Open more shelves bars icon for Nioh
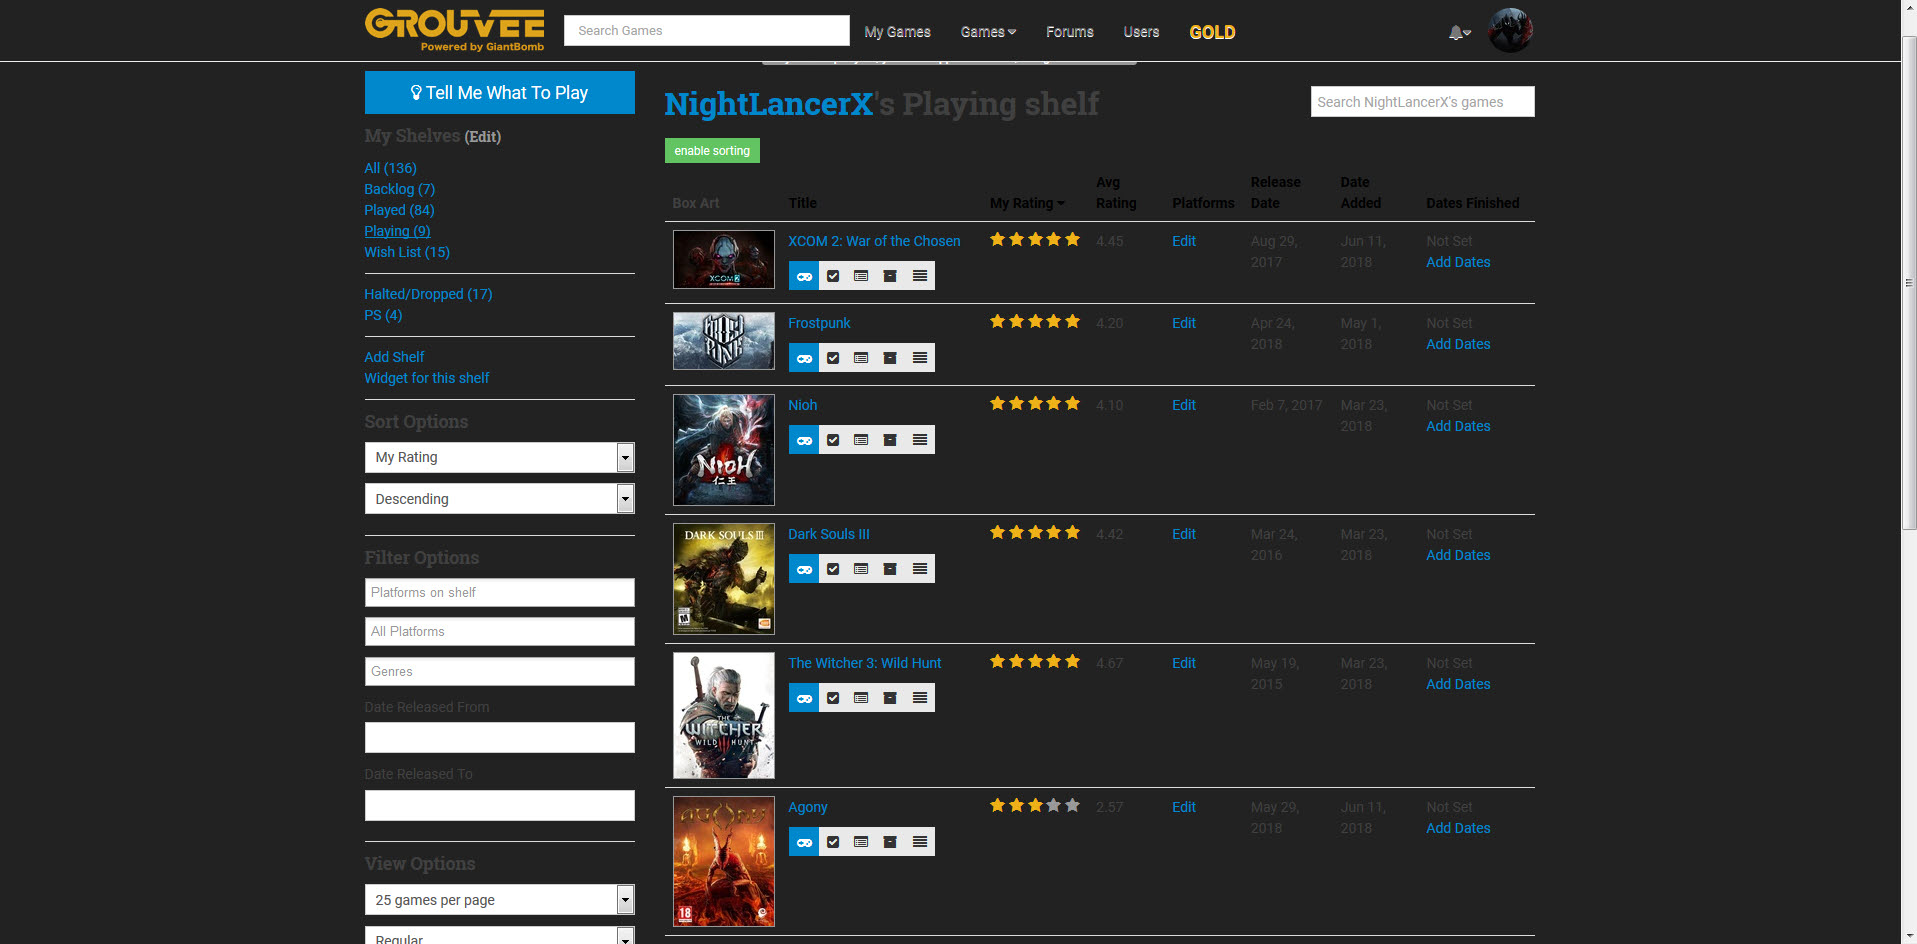Viewport: 1917px width, 944px height. pyautogui.click(x=920, y=440)
